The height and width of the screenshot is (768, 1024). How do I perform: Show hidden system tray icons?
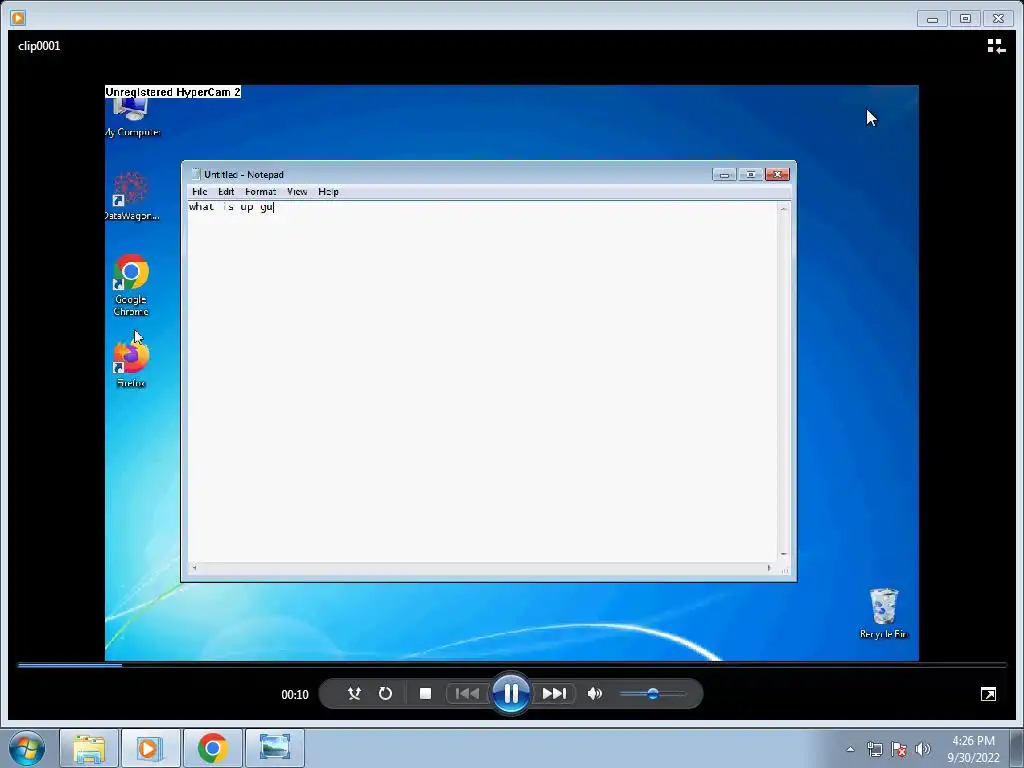[x=850, y=749]
